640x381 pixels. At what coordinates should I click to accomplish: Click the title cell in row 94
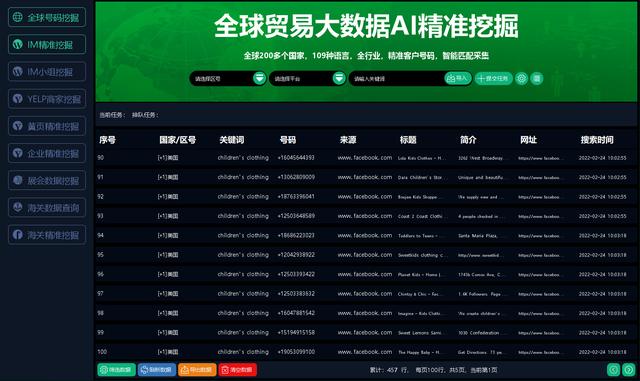[x=418, y=236]
